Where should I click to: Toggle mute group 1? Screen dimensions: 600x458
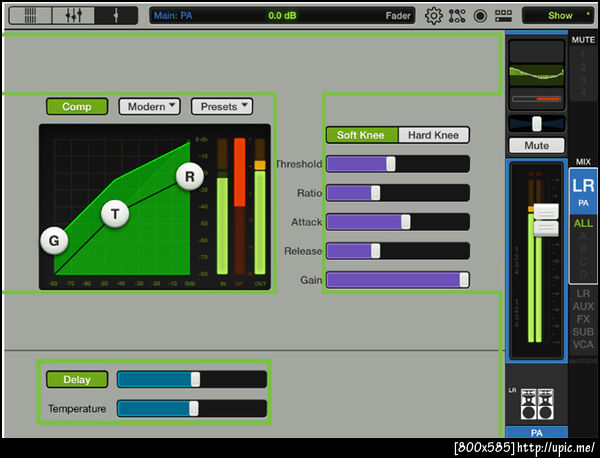(583, 55)
